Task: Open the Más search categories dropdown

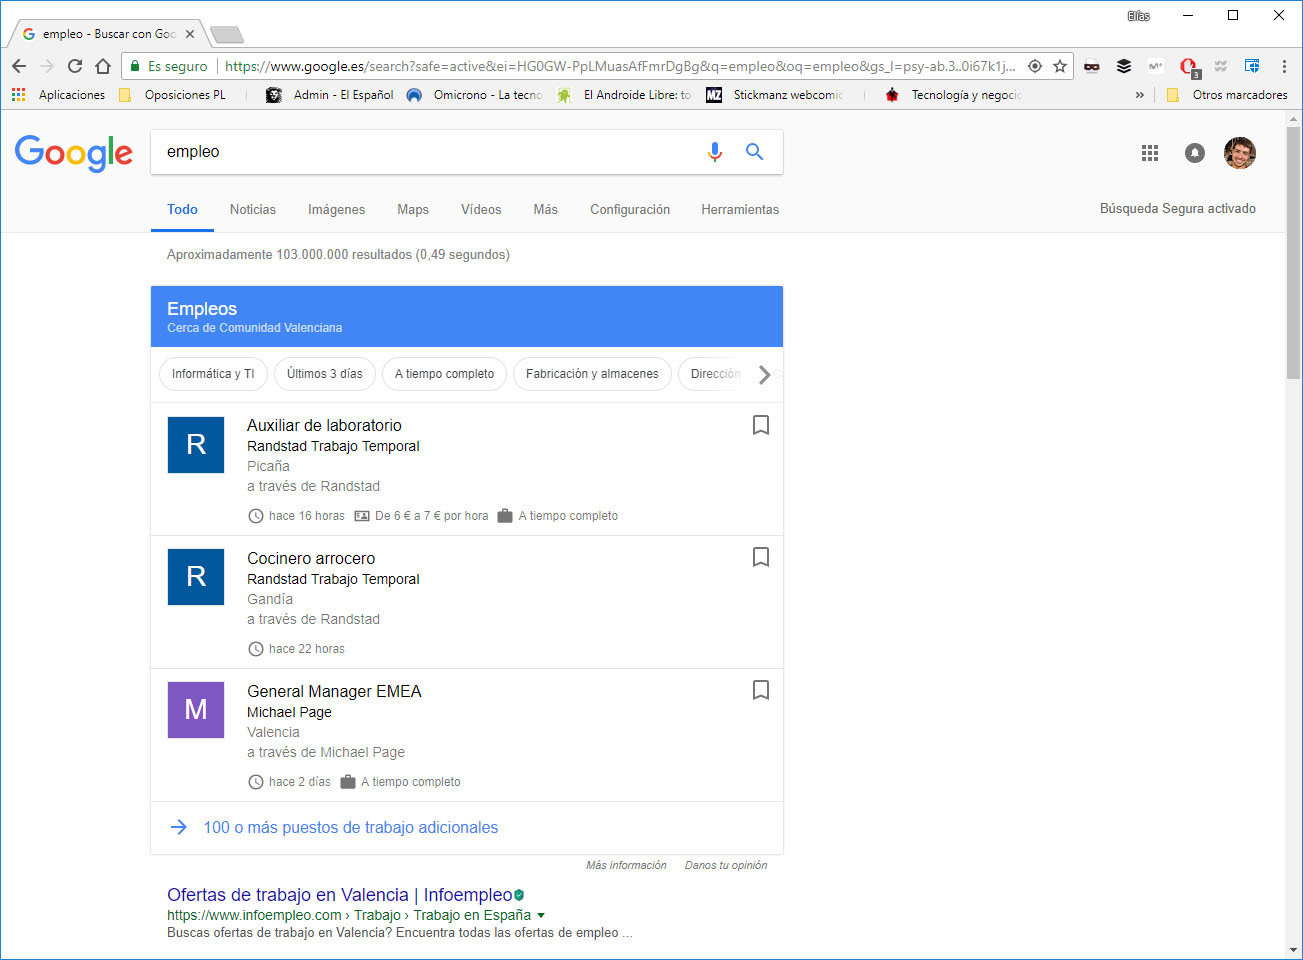Action: point(545,209)
